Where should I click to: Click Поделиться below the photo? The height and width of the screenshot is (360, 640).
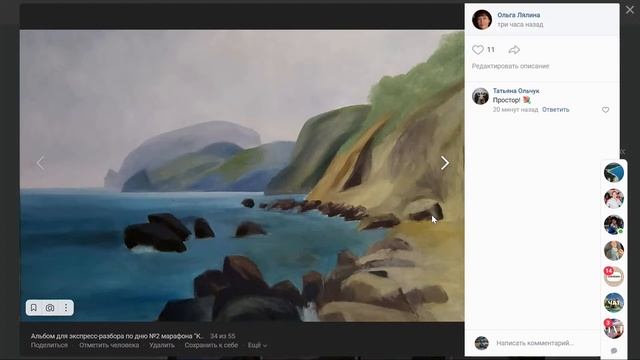(x=49, y=345)
